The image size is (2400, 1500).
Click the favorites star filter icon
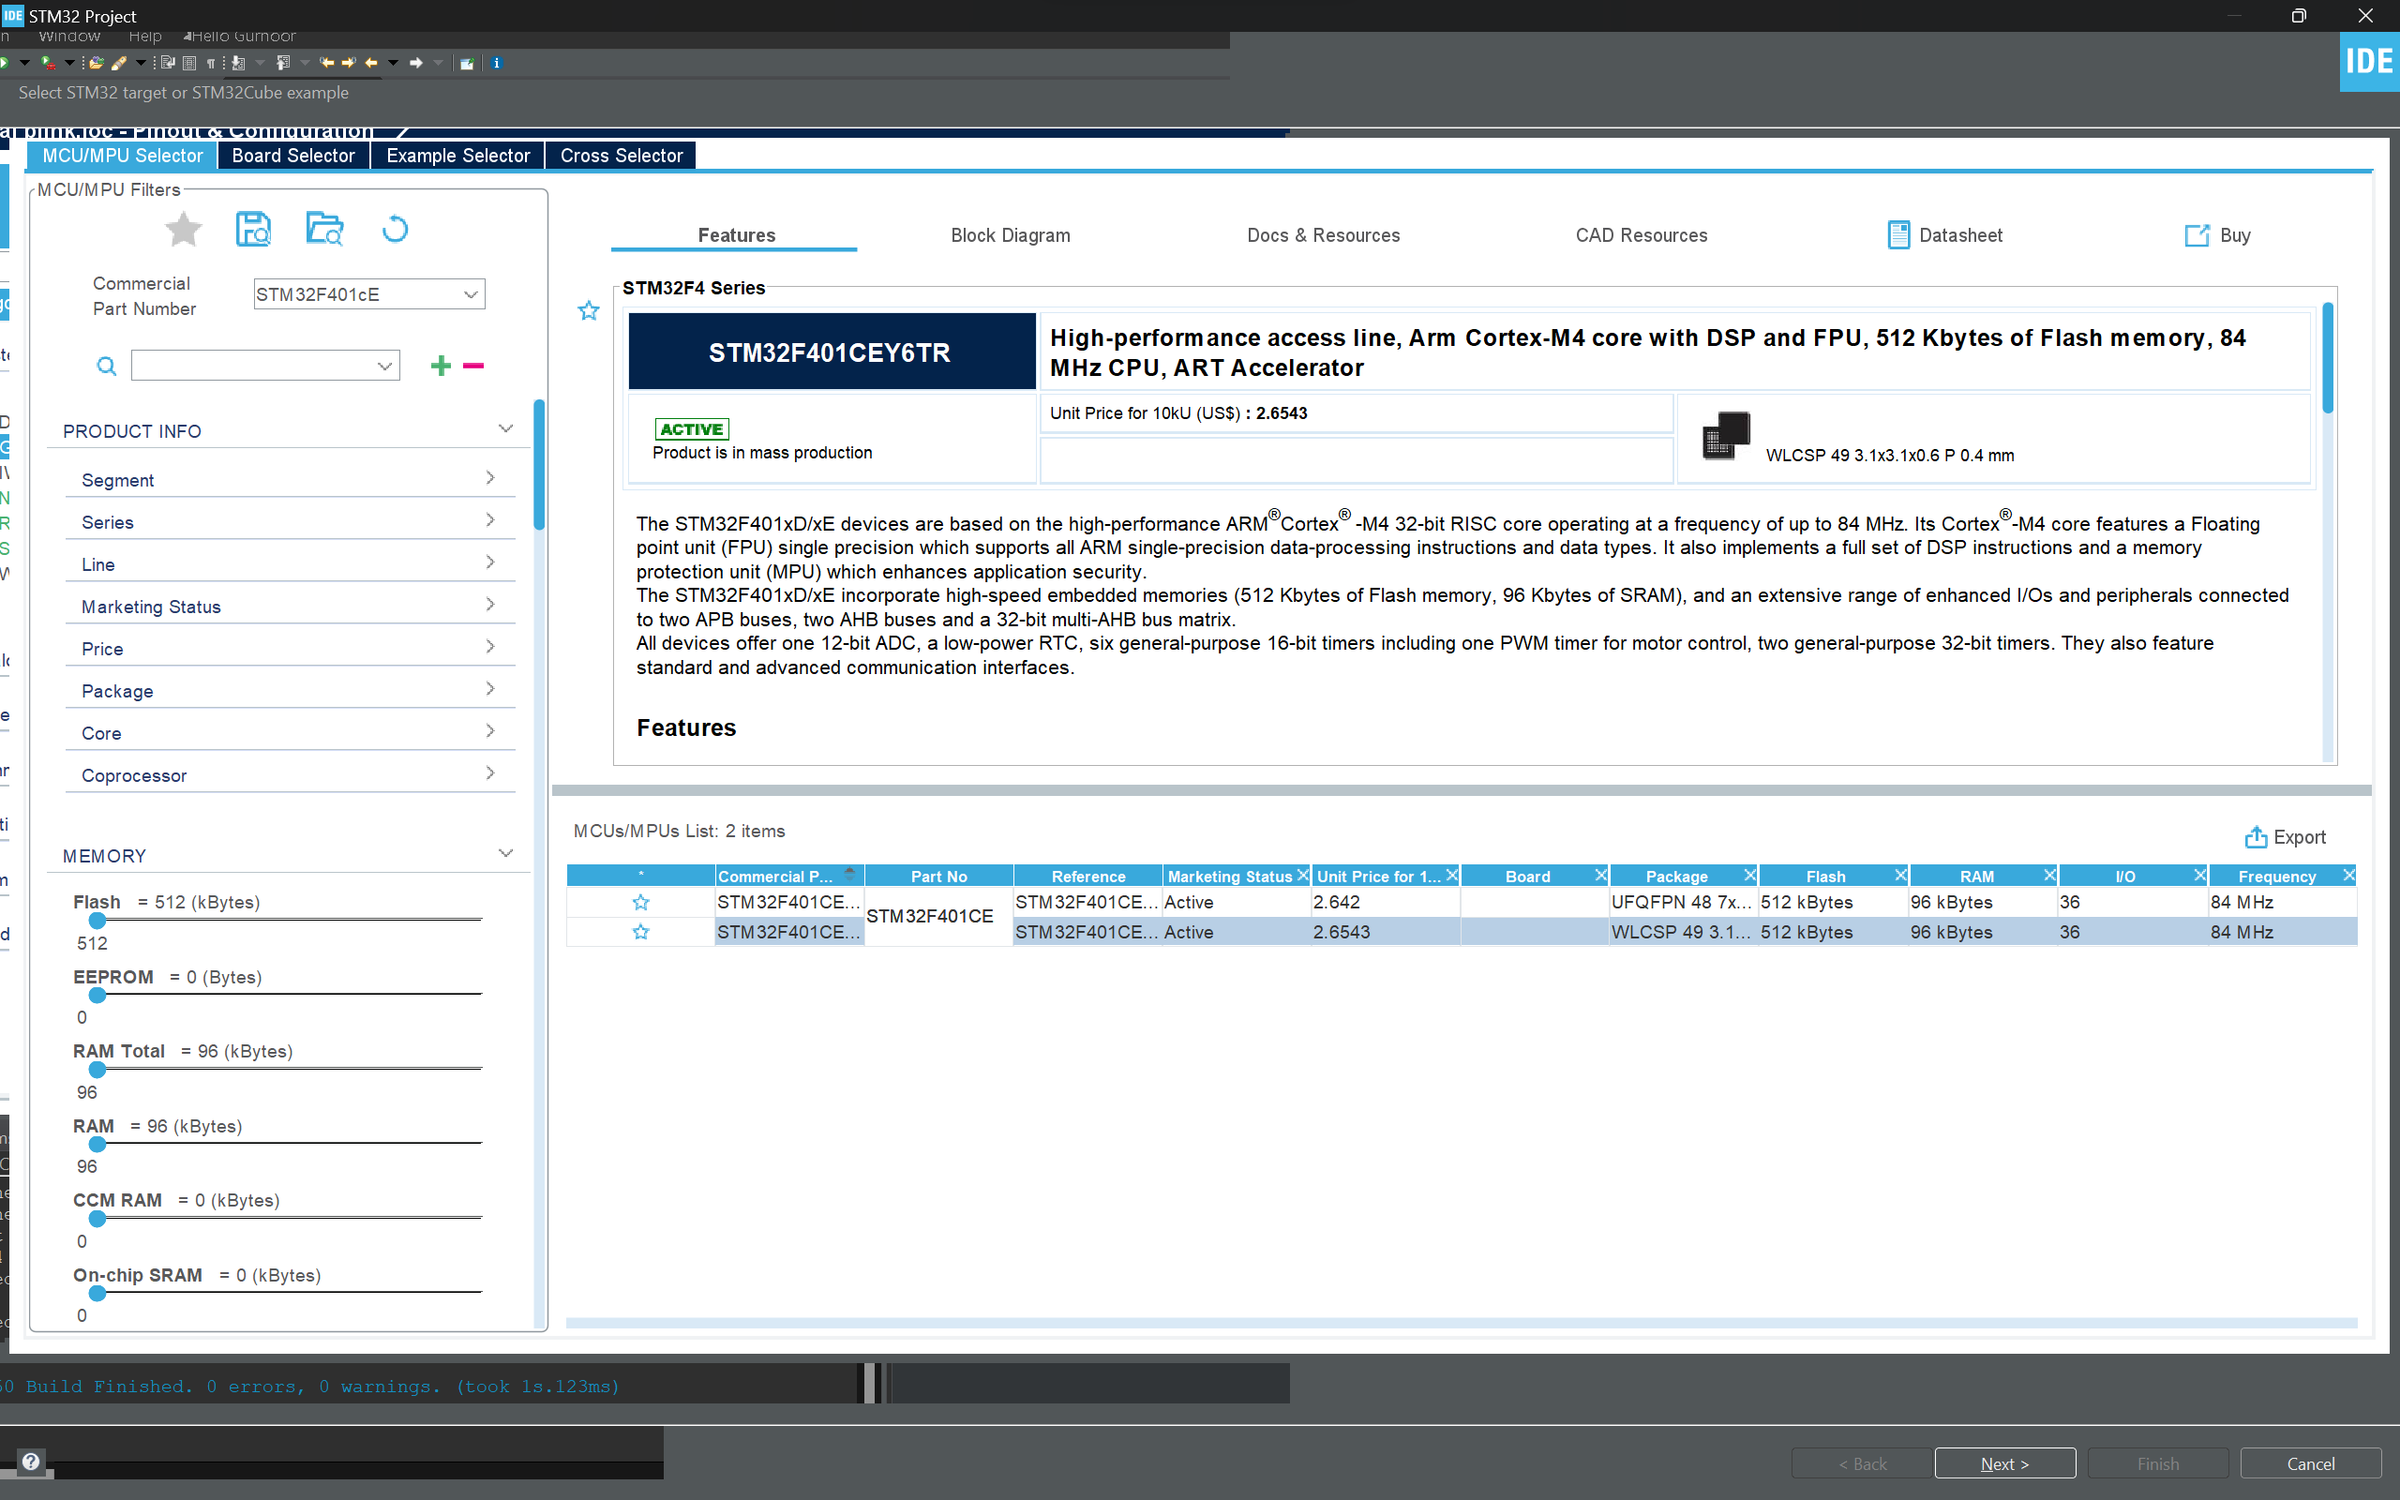point(183,230)
